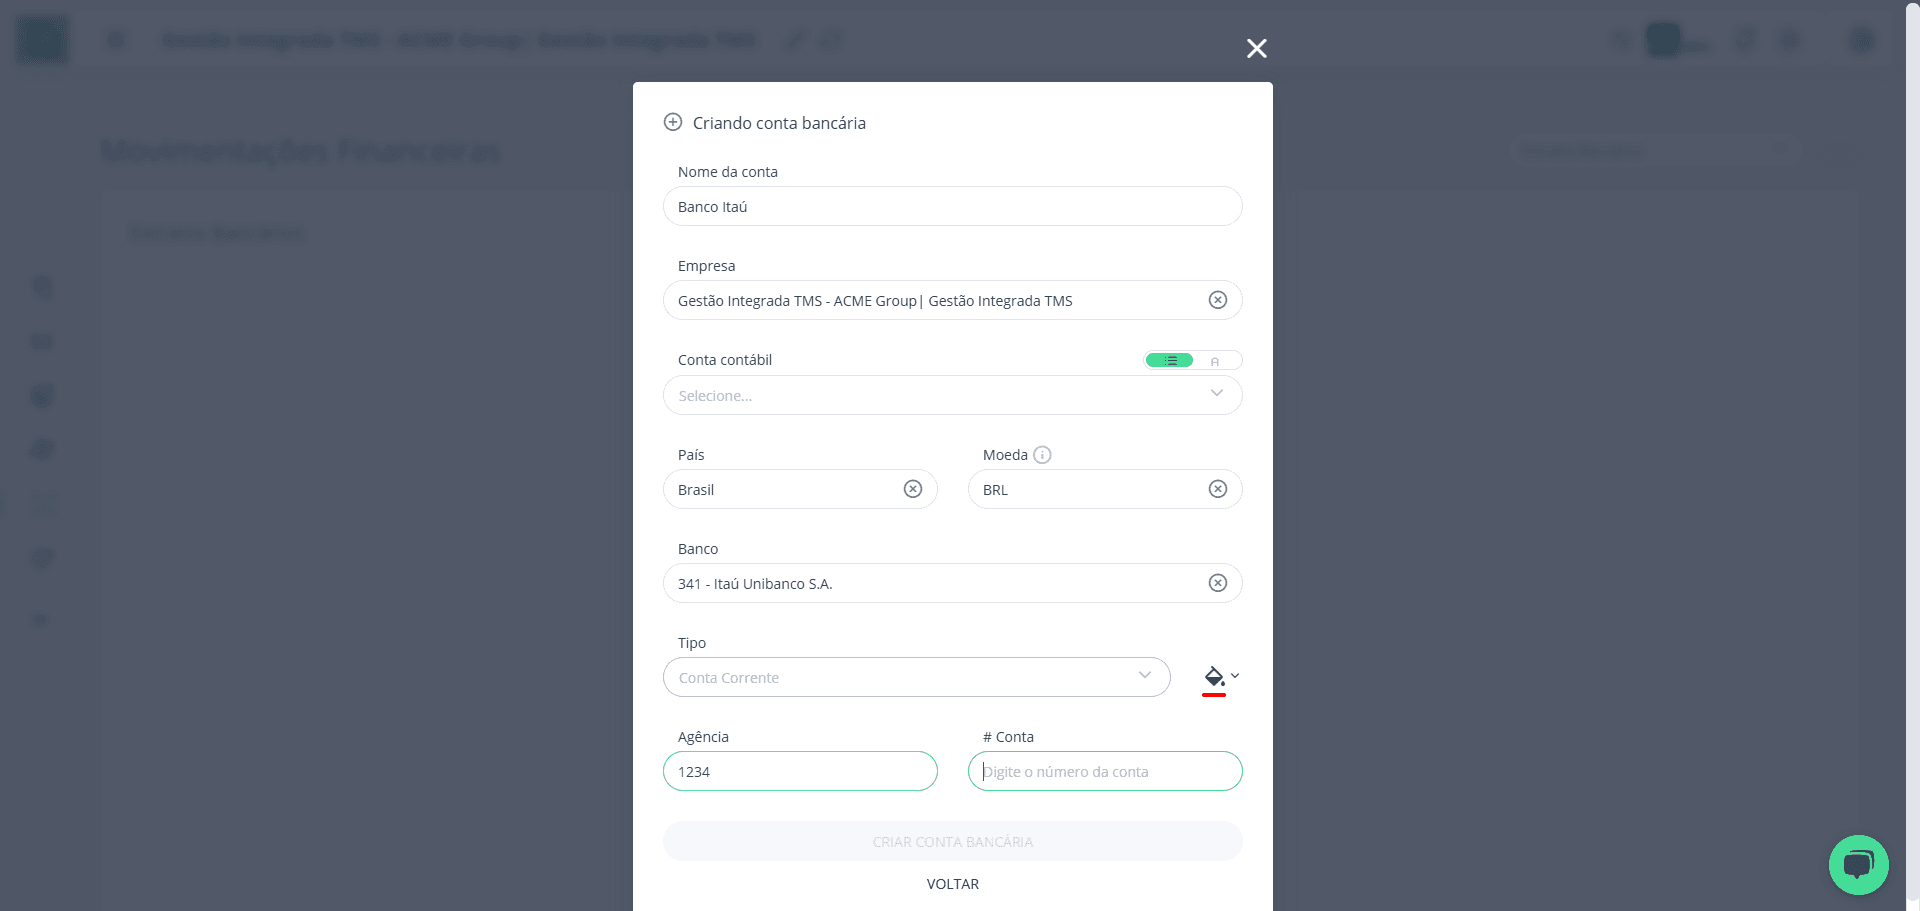1920x911 pixels.
Task: Switch Conta contábil to list mode
Action: point(1170,360)
